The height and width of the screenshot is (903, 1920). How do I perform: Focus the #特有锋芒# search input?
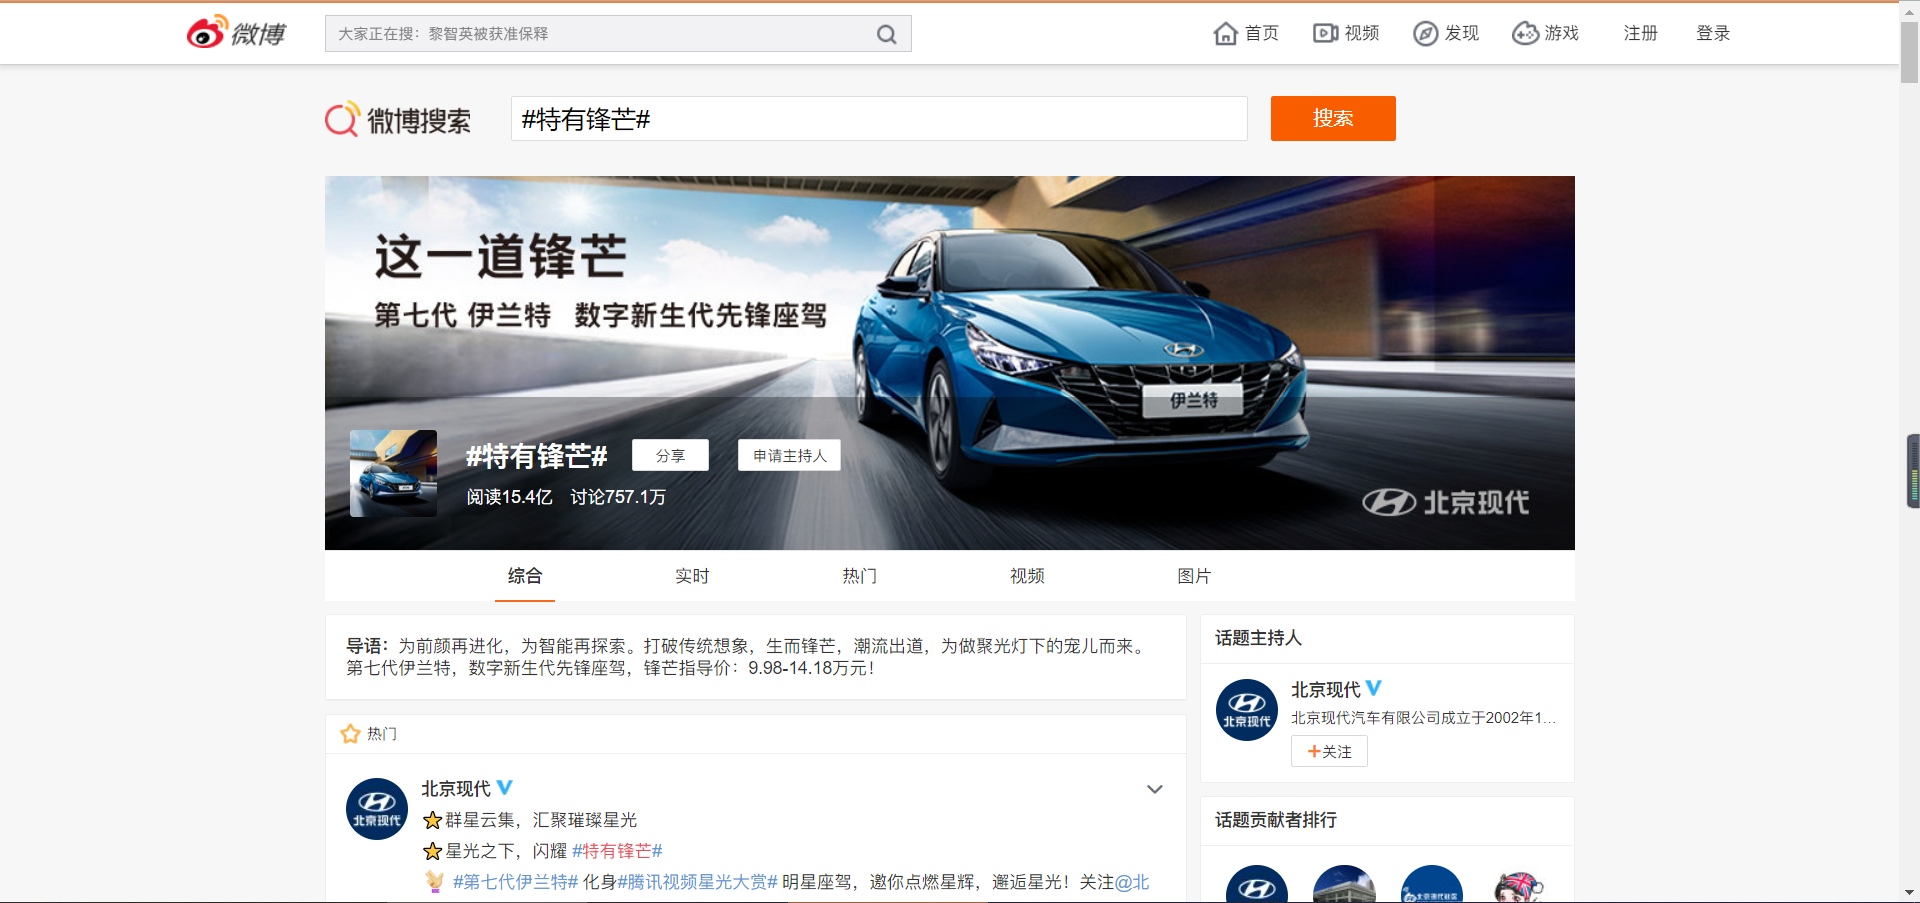[x=879, y=119]
